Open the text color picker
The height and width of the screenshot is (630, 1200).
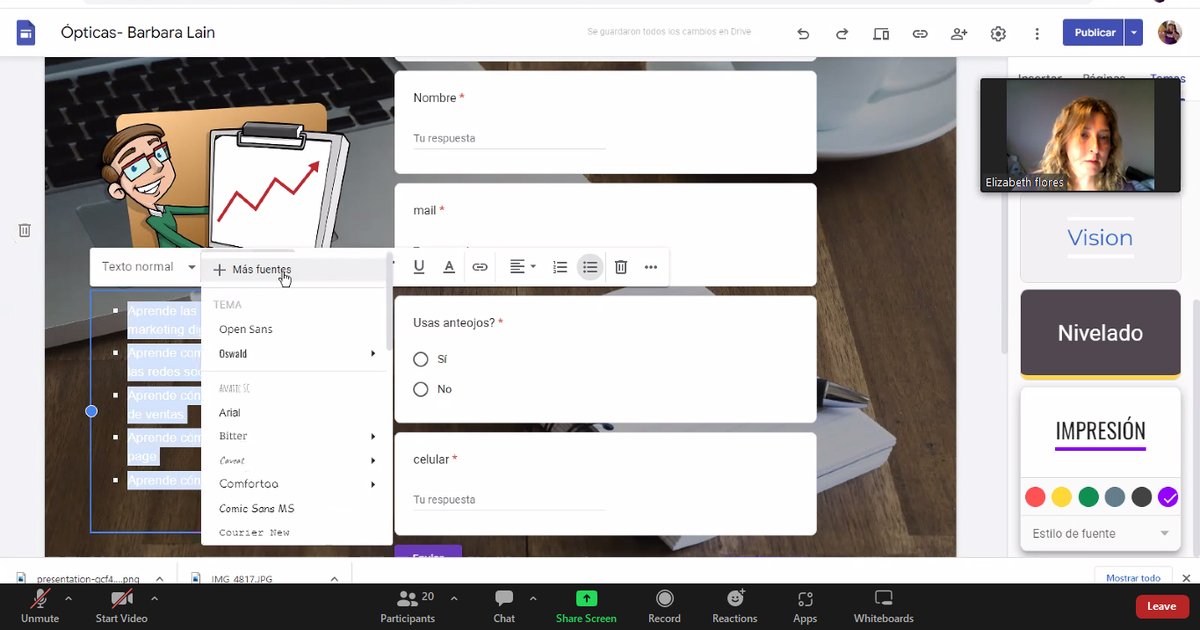coord(449,267)
